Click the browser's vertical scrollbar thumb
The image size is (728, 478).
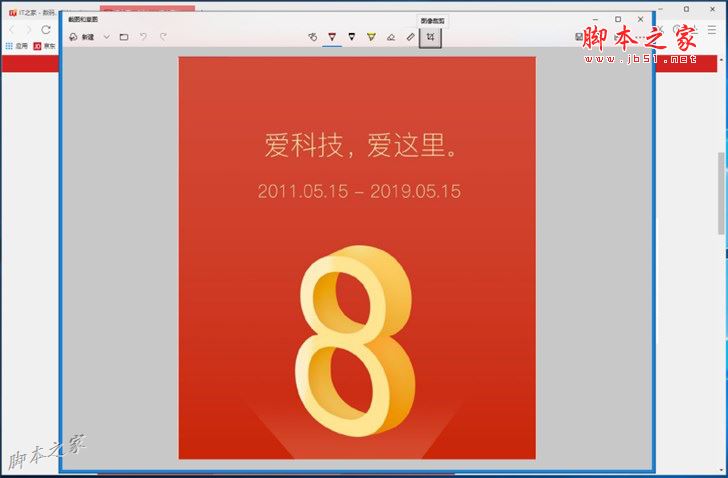pos(722,194)
